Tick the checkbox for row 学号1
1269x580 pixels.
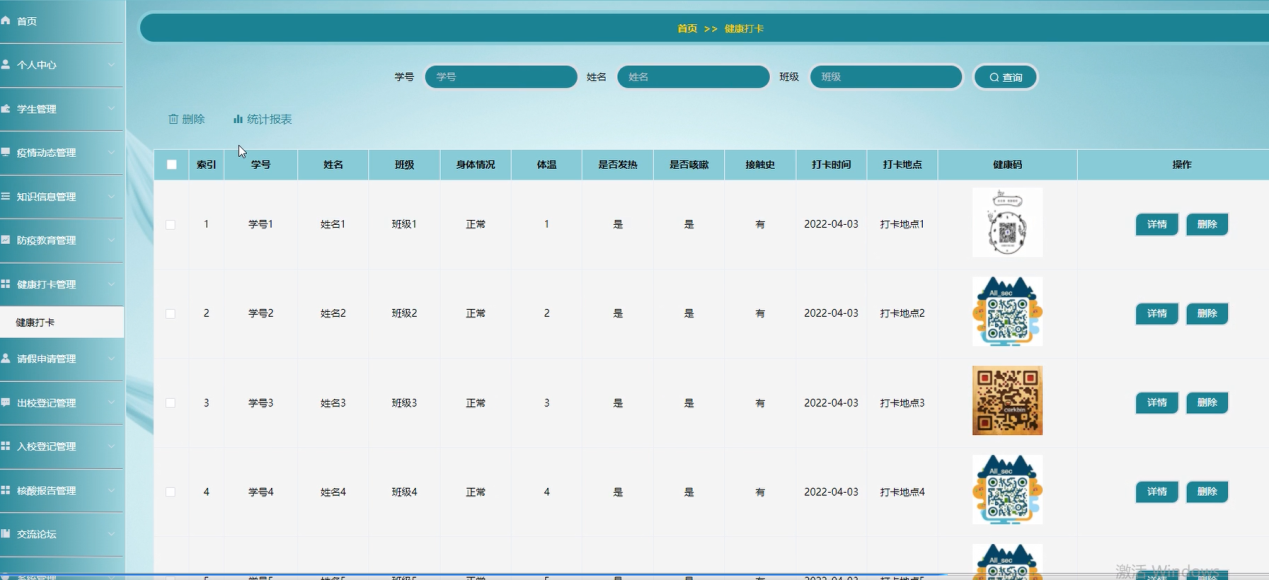pyautogui.click(x=170, y=225)
